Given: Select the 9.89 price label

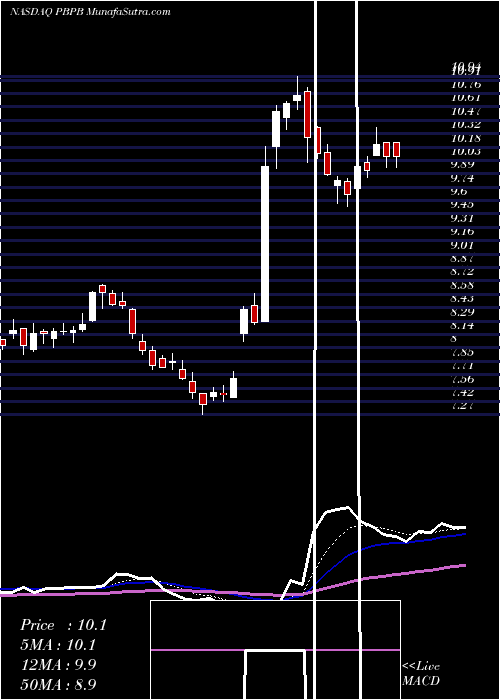Looking at the screenshot, I should (x=462, y=165).
